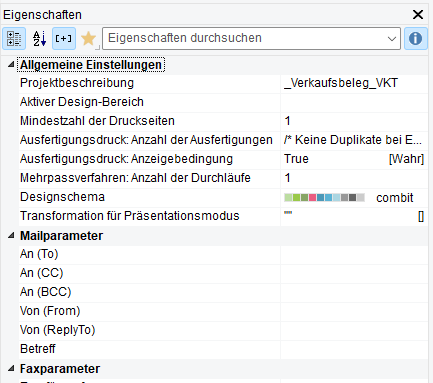Edit the Mindestzahl der Druckseiten value 1
Image resolution: width=433 pixels, height=383 pixels.
[x=354, y=121]
